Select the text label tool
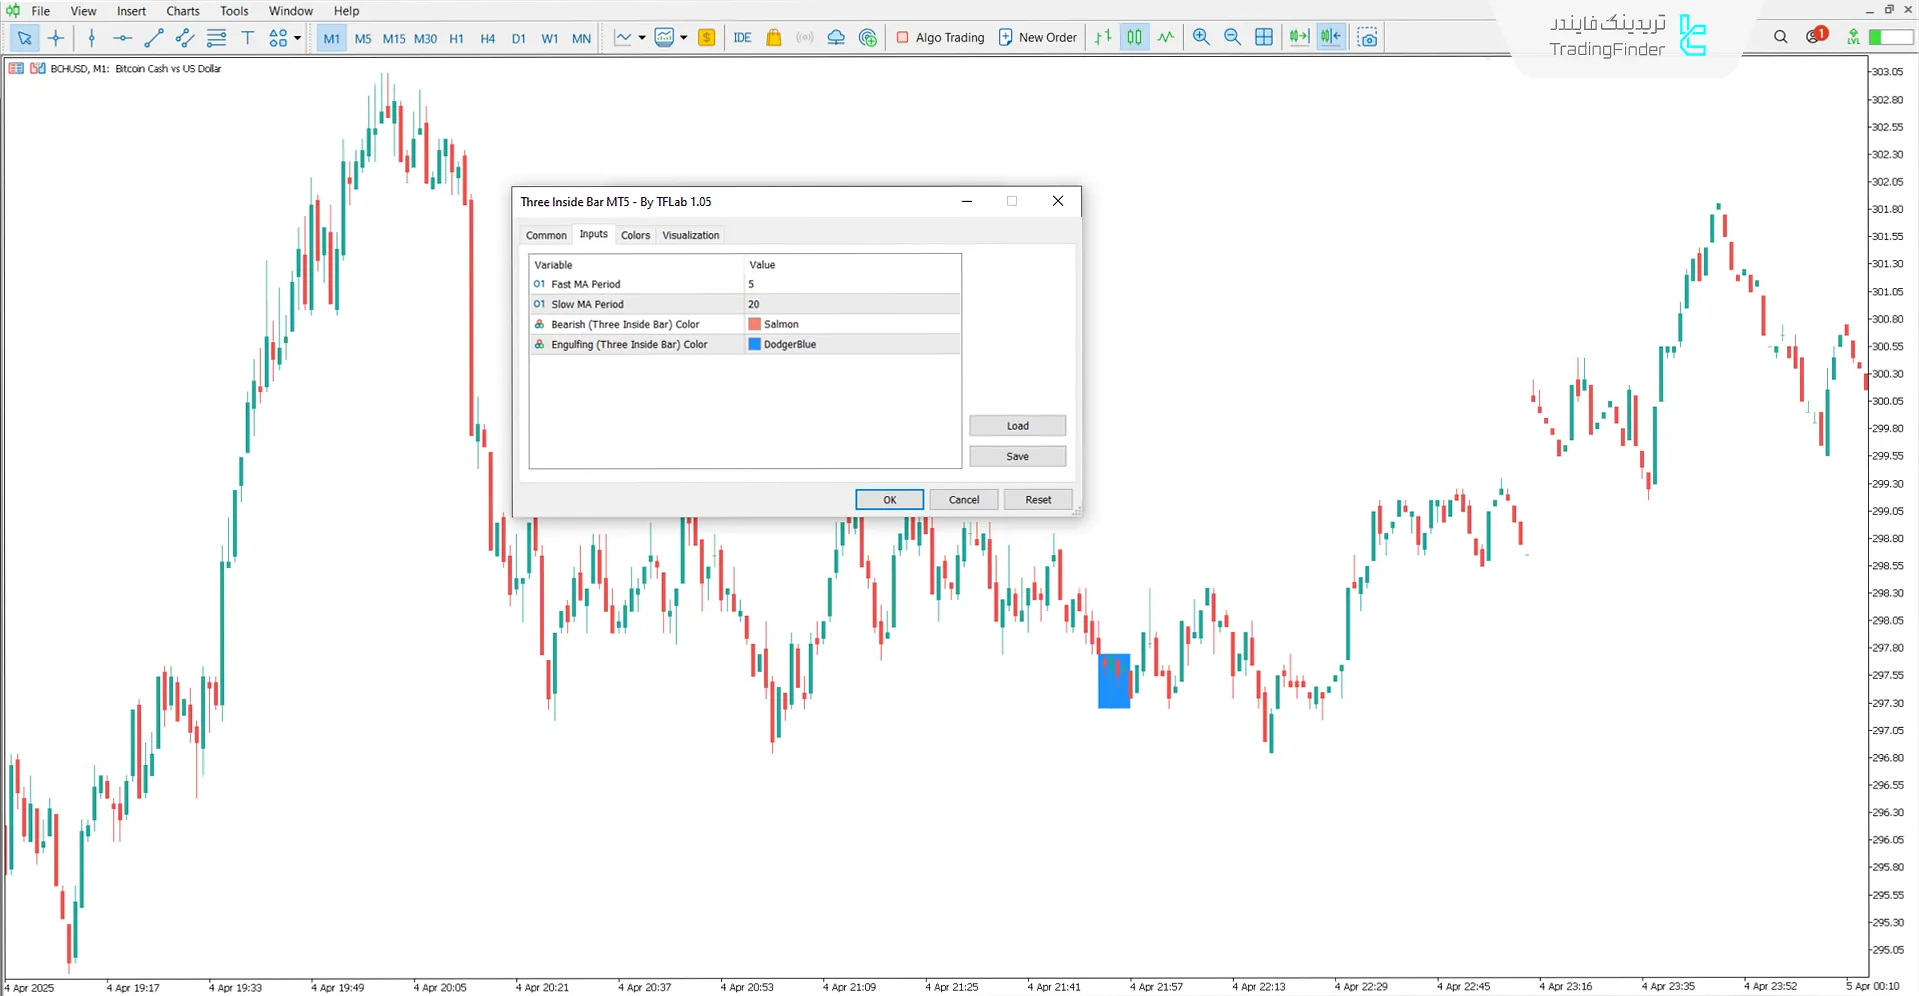 point(248,38)
